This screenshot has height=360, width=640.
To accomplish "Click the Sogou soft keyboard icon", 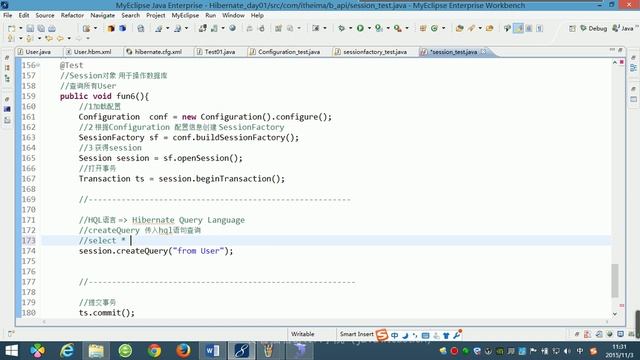I will pyautogui.click(x=425, y=335).
